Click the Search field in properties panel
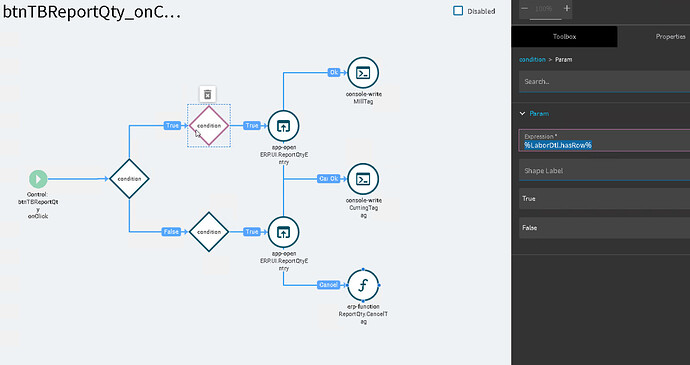 [605, 81]
